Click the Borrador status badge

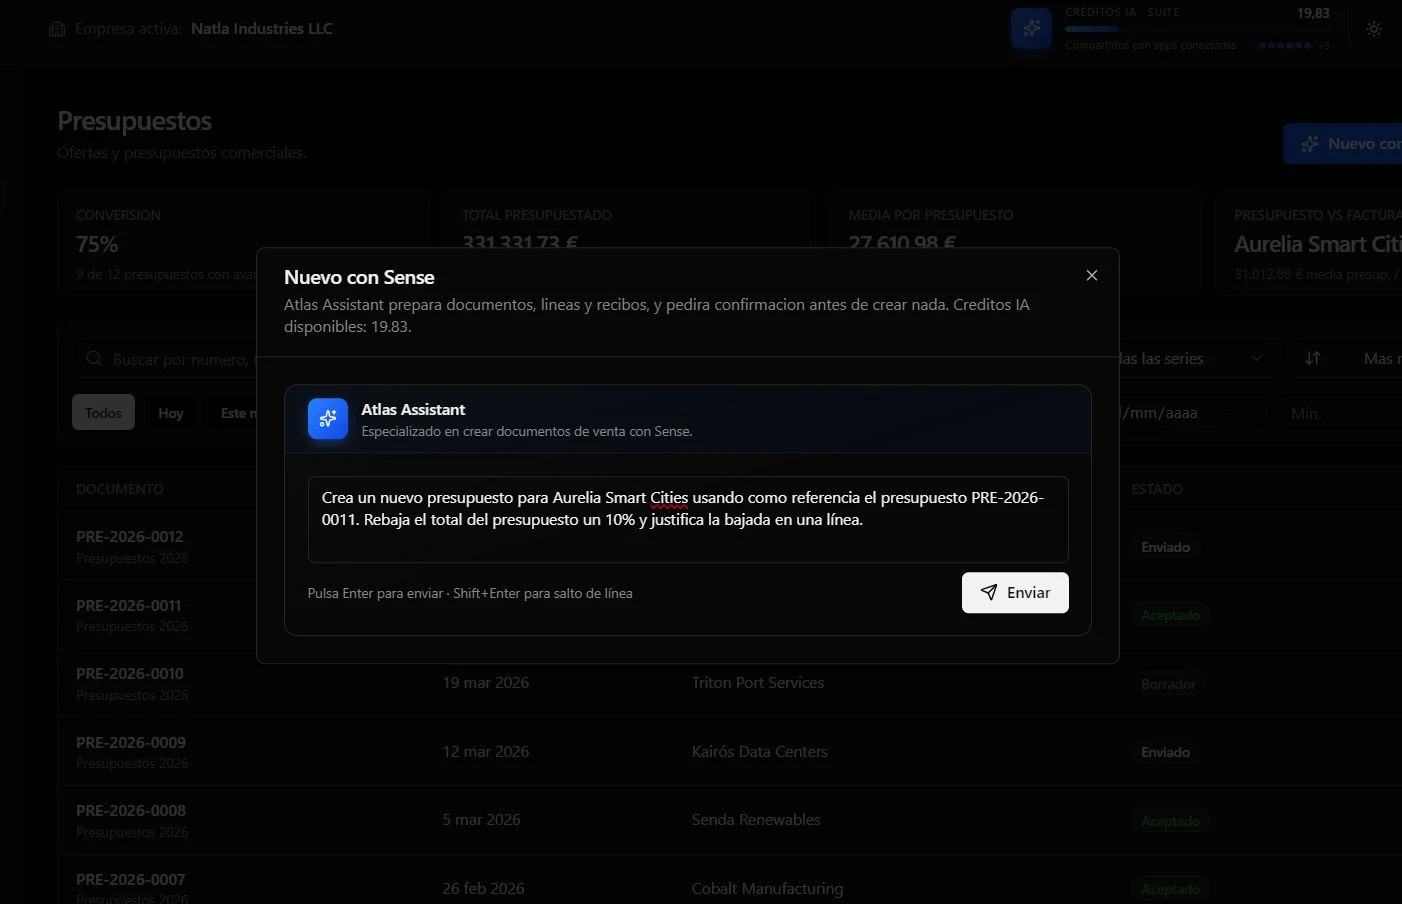coord(1168,684)
